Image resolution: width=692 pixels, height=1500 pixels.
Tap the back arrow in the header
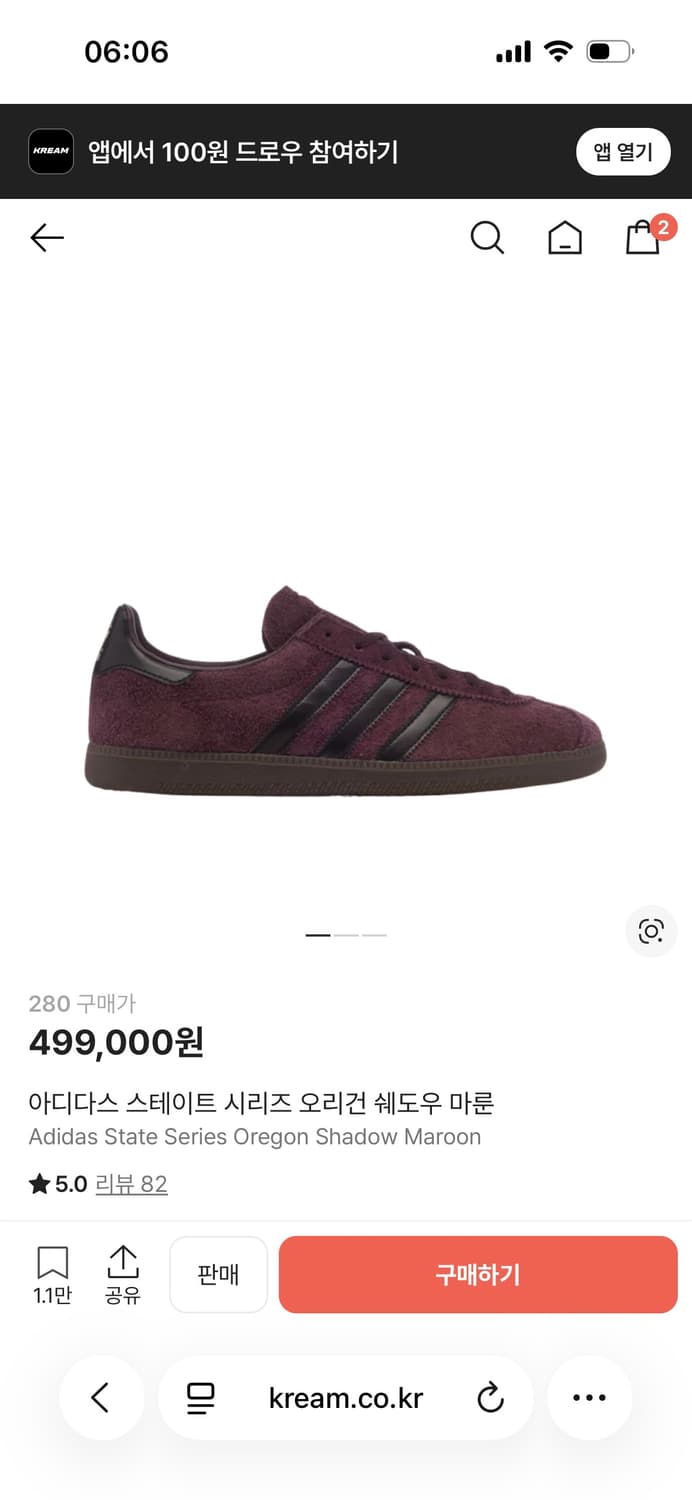pos(47,237)
